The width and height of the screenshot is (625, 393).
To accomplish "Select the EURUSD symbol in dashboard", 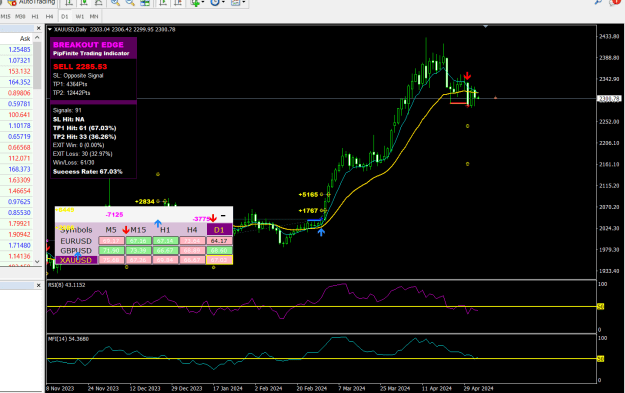I will tap(76, 241).
